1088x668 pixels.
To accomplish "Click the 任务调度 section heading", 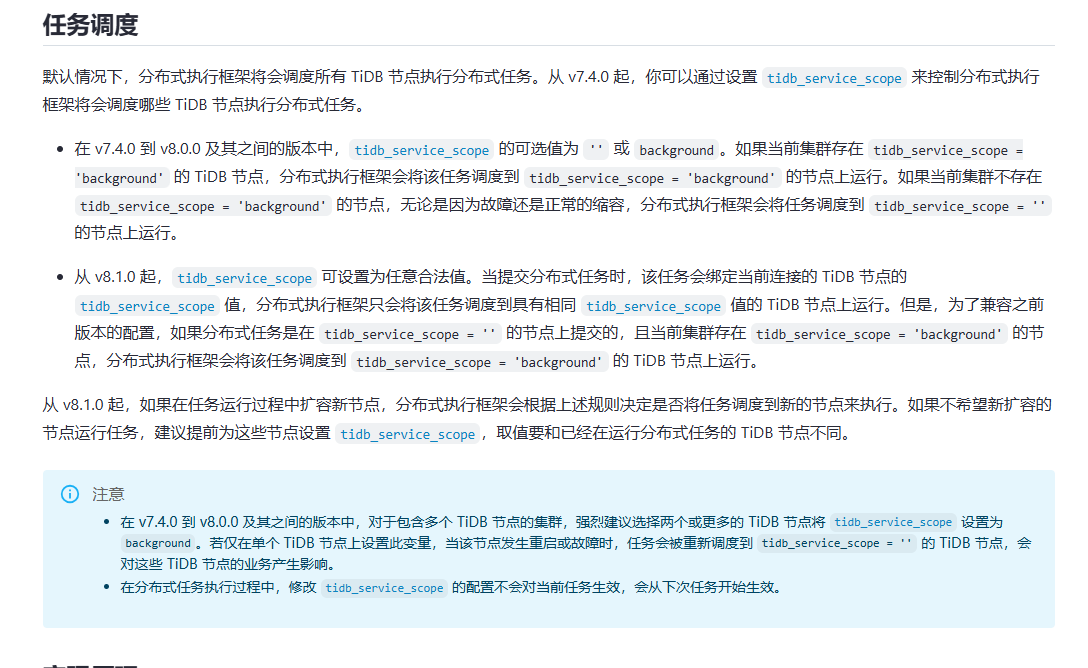I will click(90, 25).
